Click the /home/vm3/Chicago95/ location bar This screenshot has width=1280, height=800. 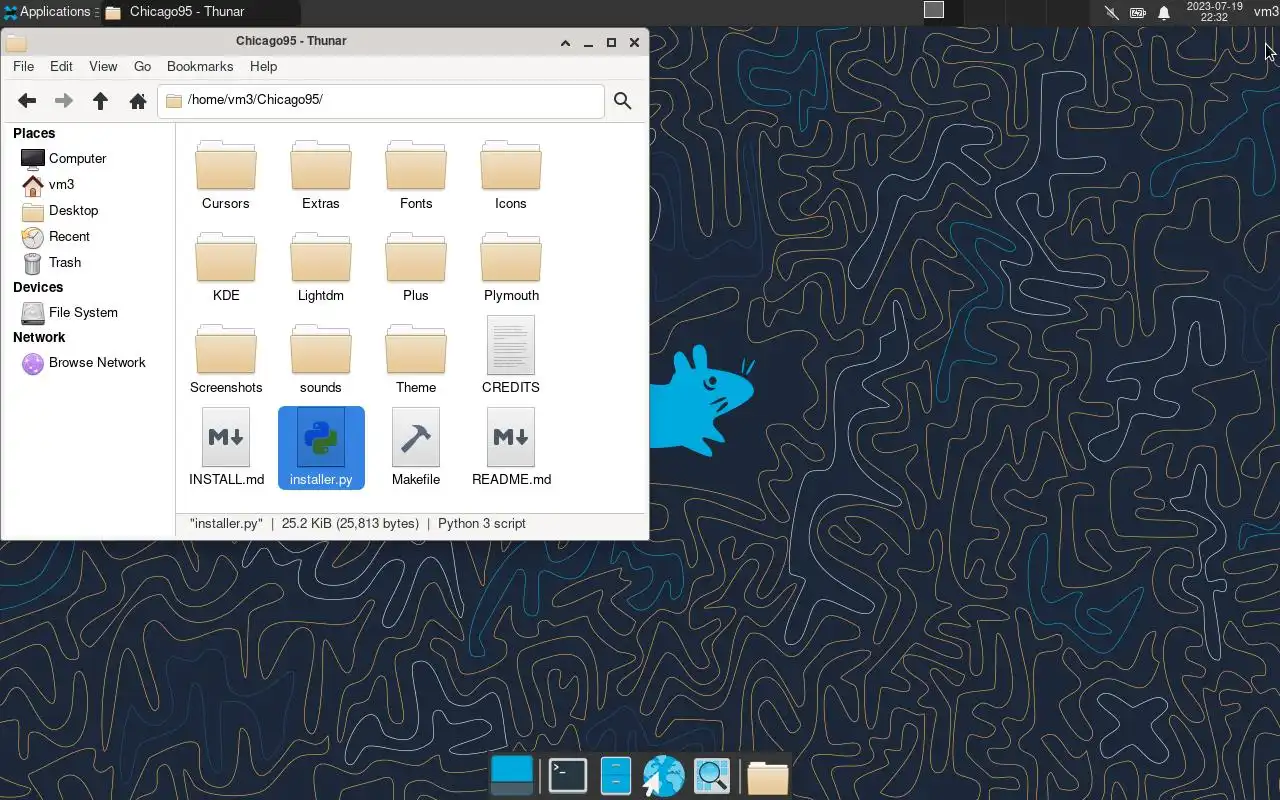(x=381, y=101)
